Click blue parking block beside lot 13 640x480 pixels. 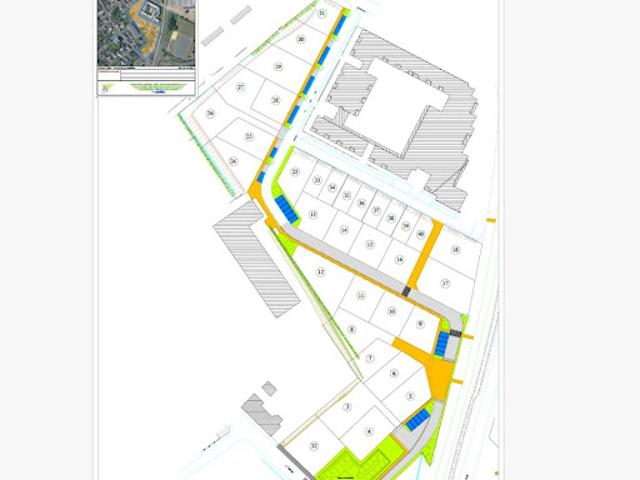(x=287, y=209)
